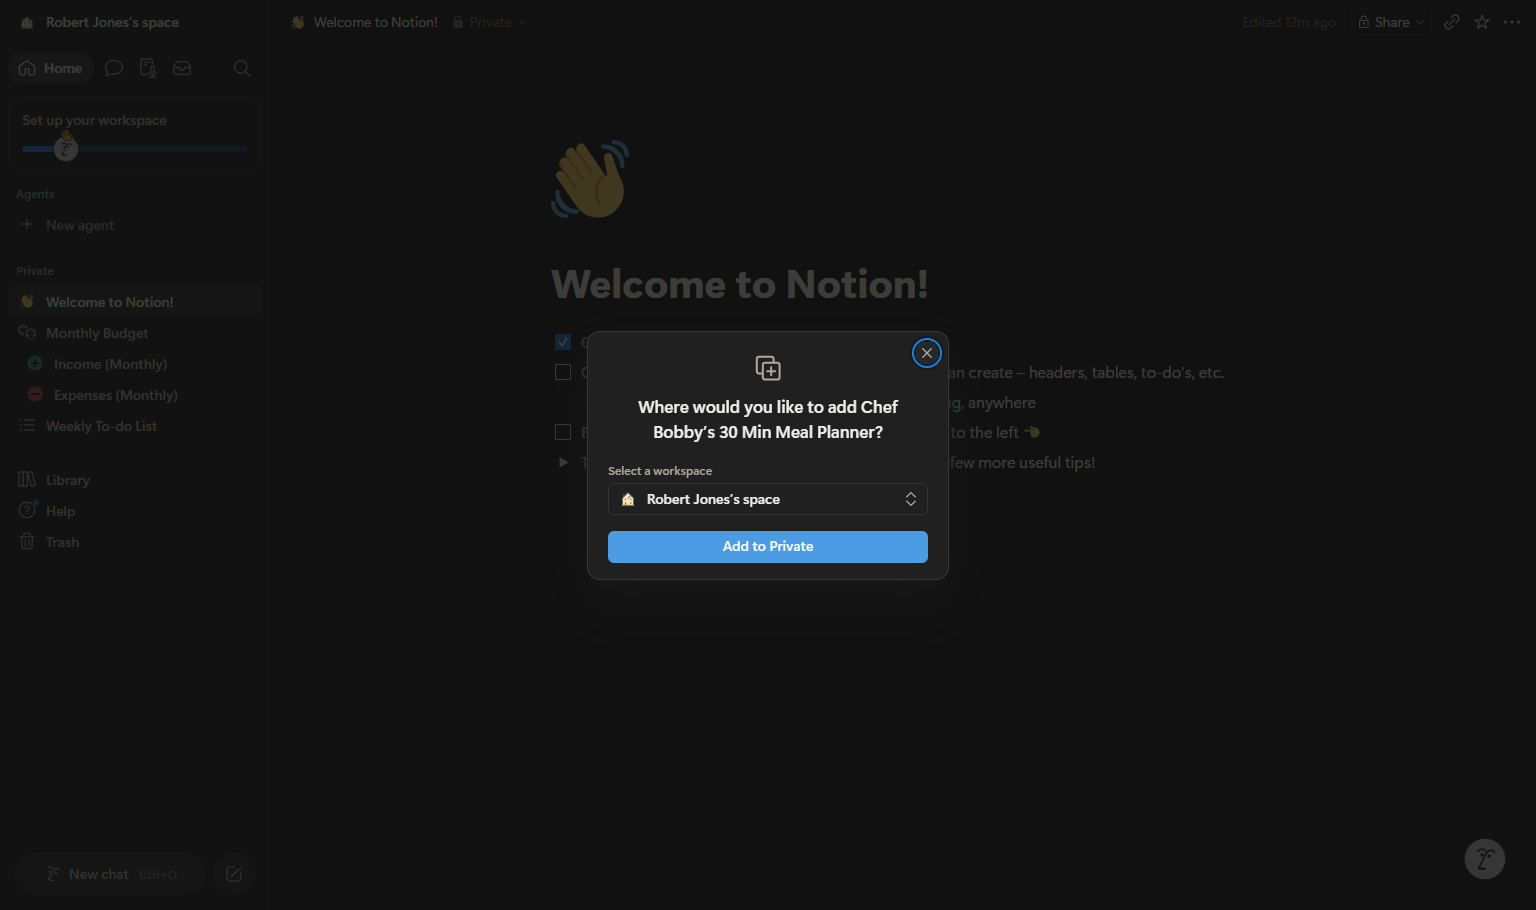
Task: Click the Weekly To-do List list icon
Action: pyautogui.click(x=27, y=426)
